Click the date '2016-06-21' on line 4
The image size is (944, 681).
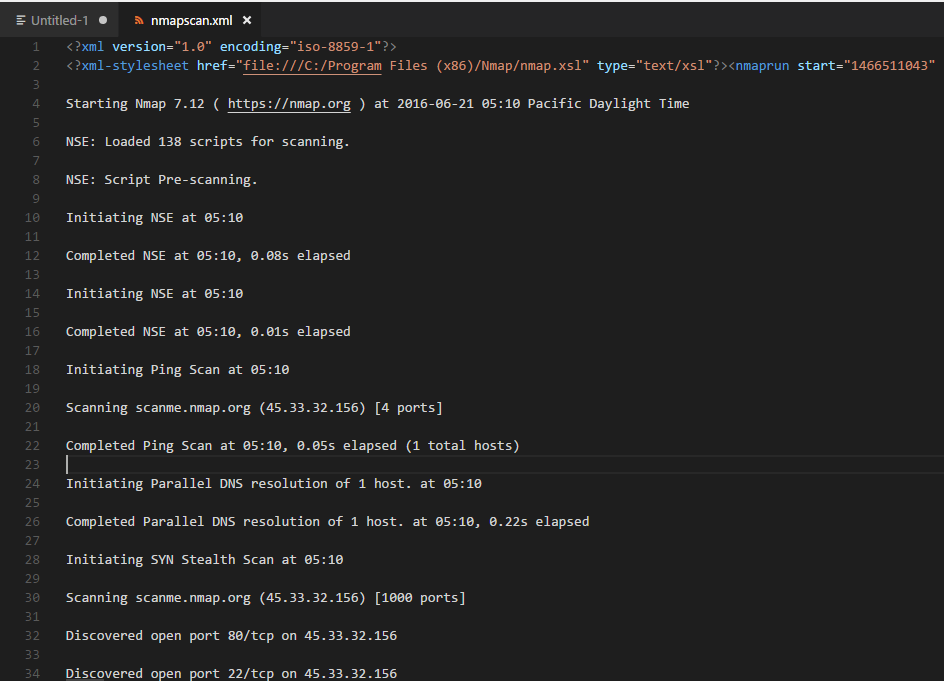click(x=435, y=104)
